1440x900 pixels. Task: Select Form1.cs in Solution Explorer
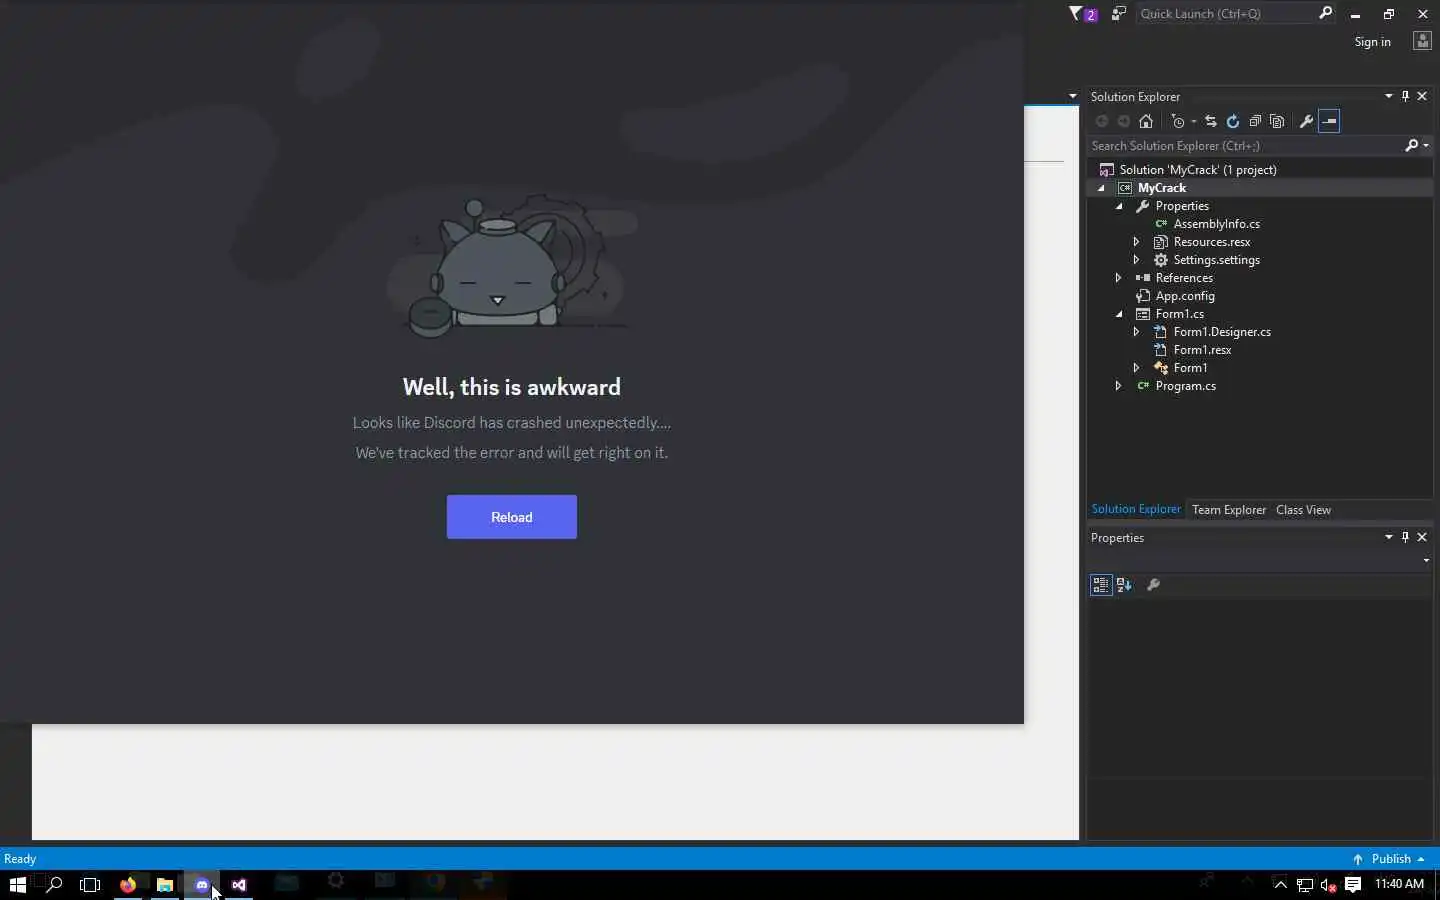[1179, 314]
